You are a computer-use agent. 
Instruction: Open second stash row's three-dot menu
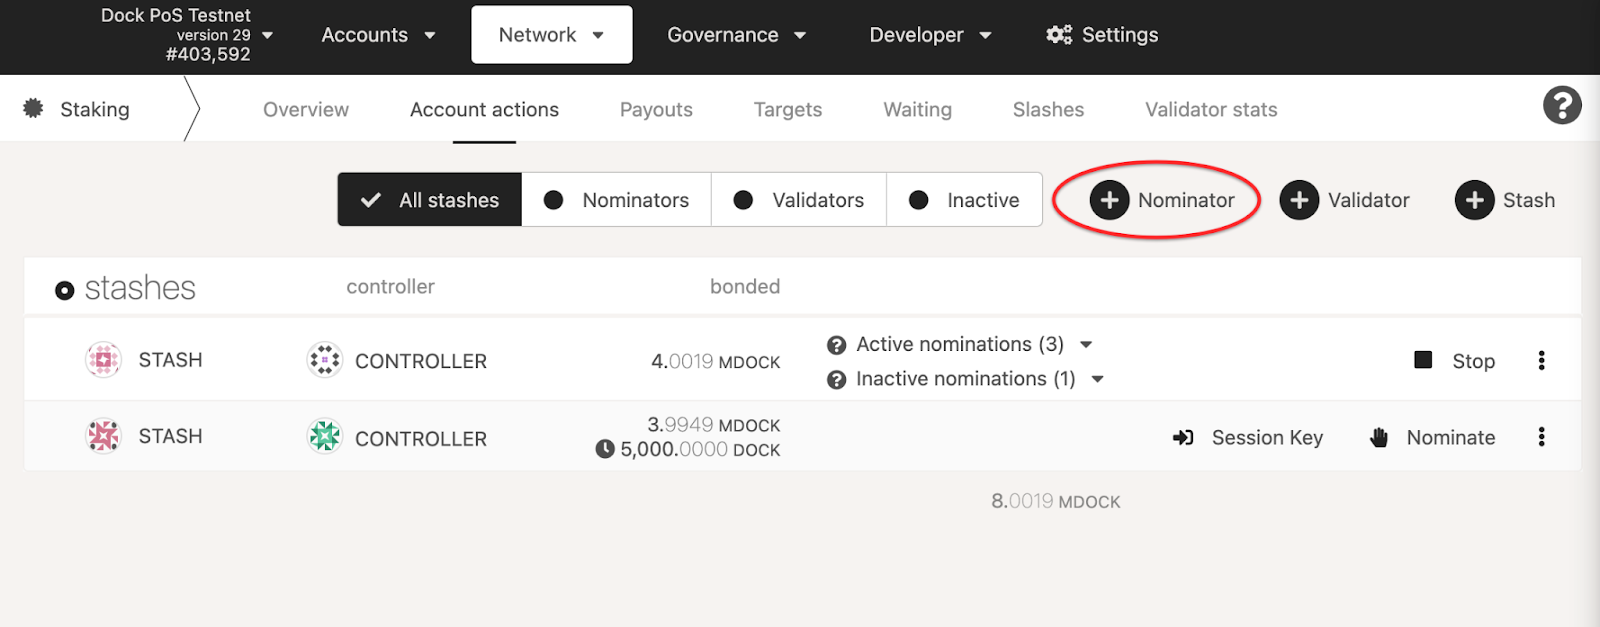1541,437
